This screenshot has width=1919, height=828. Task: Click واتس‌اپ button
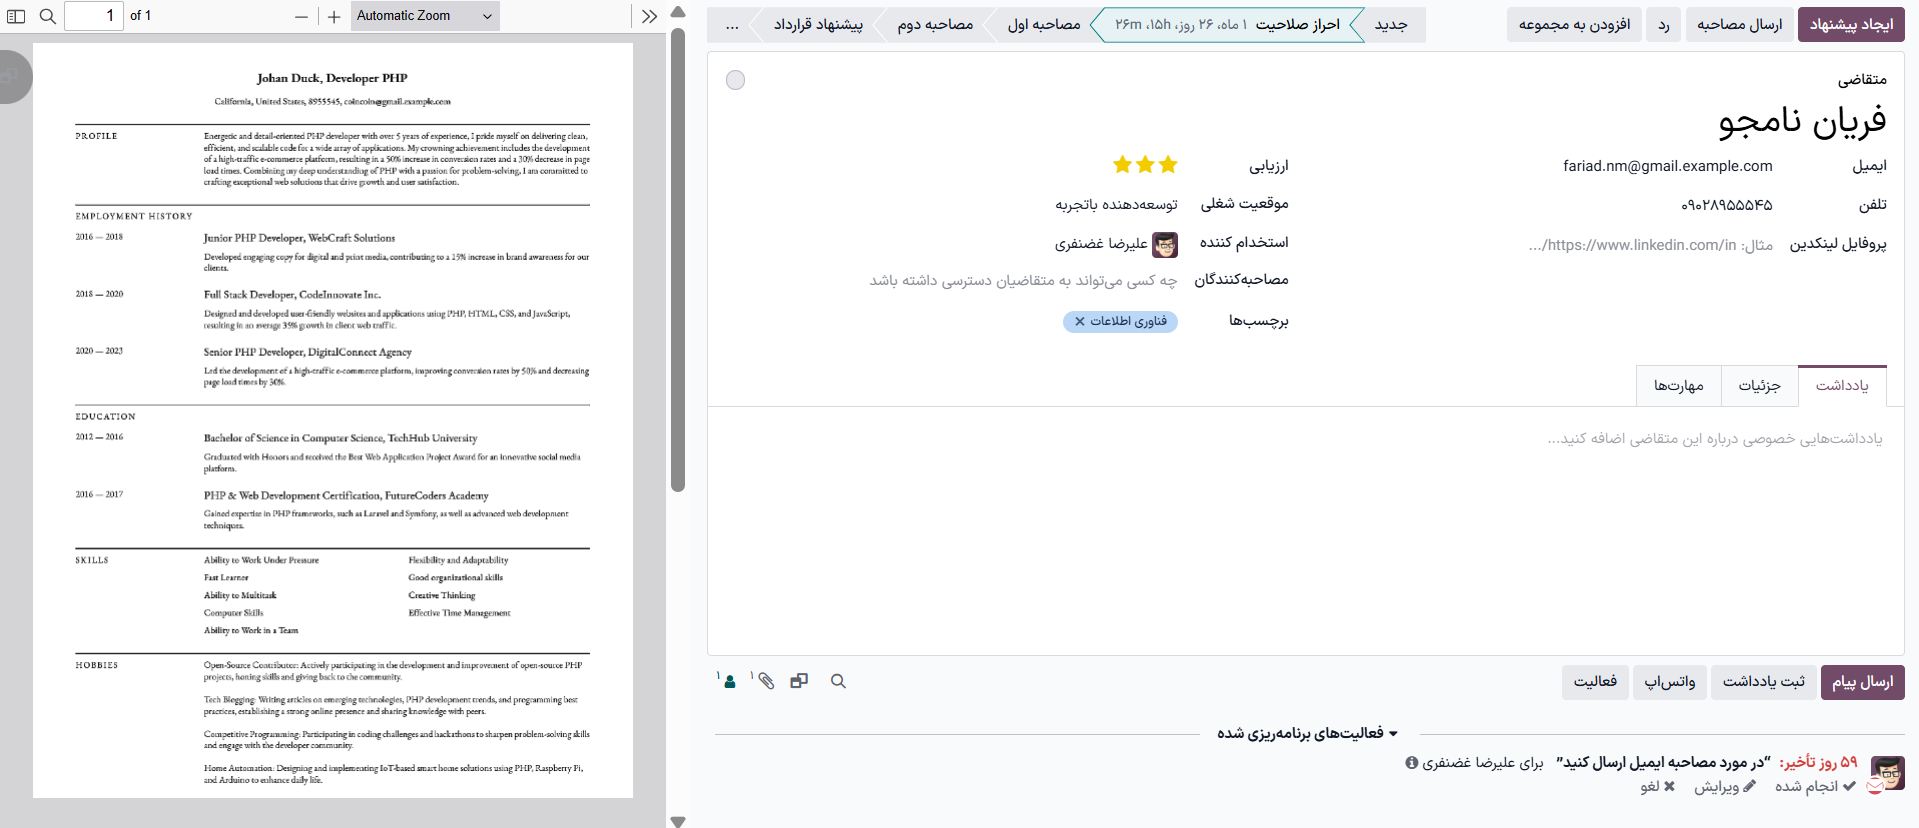(x=1670, y=682)
